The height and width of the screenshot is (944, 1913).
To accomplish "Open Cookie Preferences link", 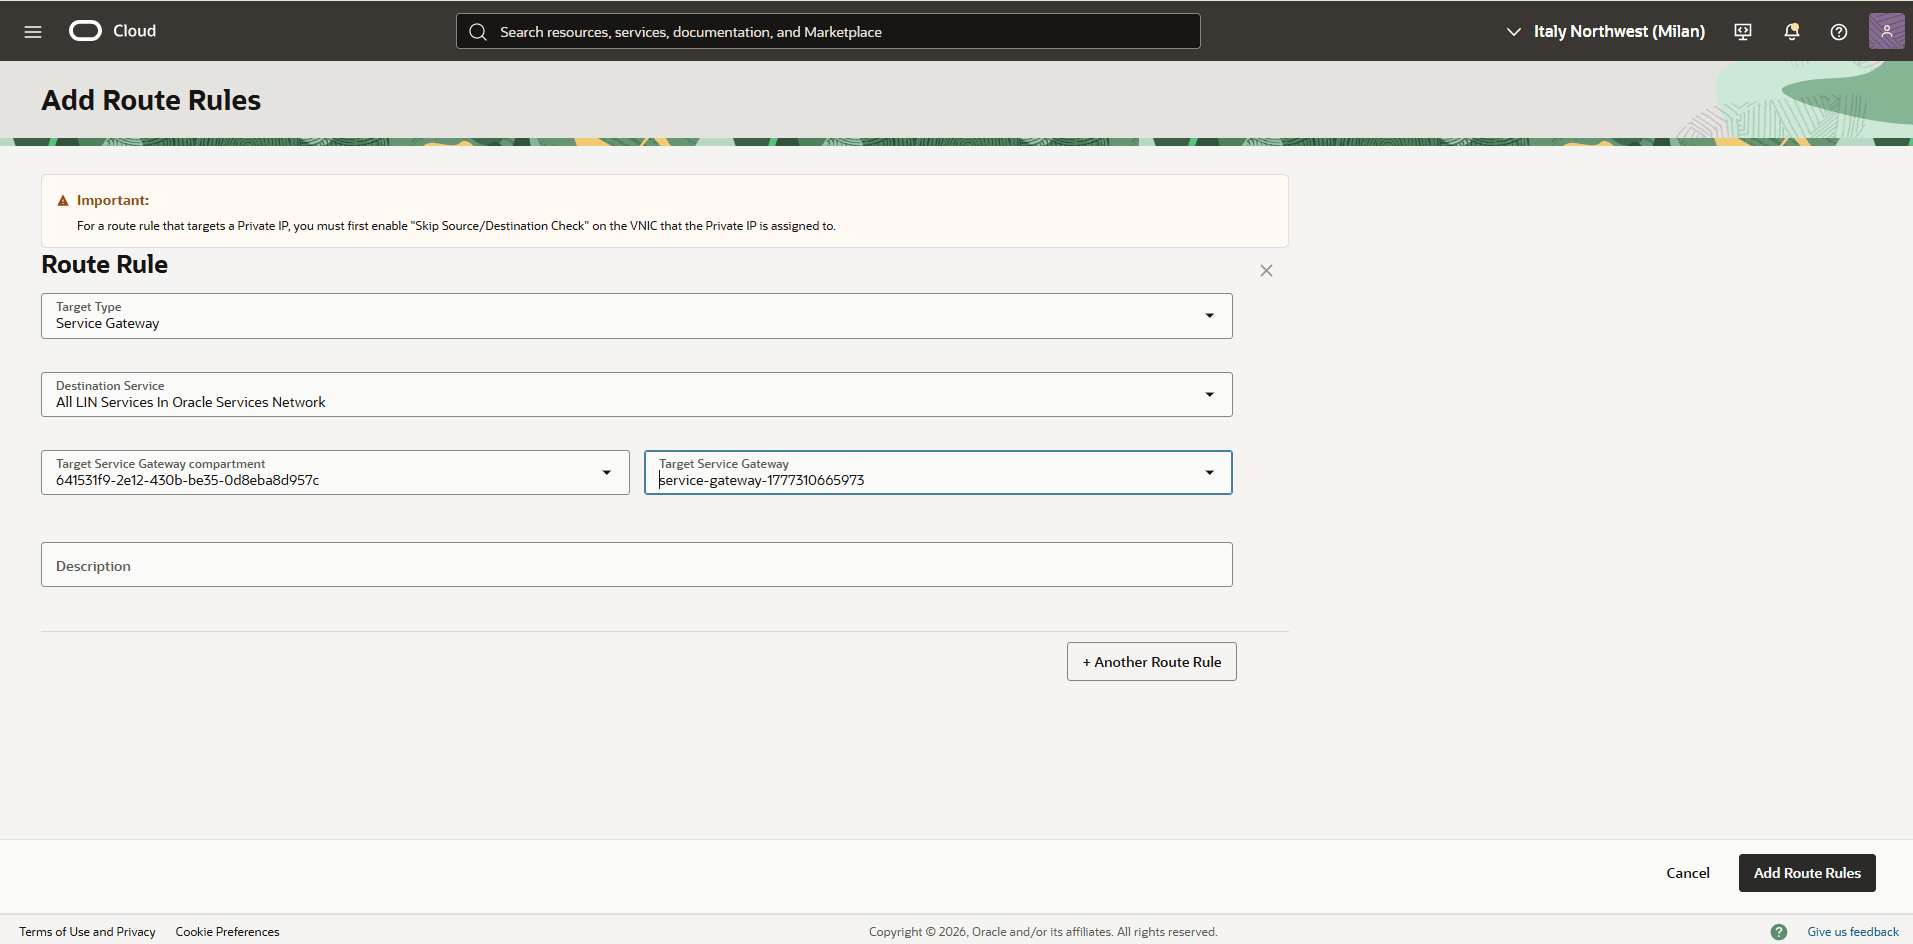I will click(x=228, y=932).
